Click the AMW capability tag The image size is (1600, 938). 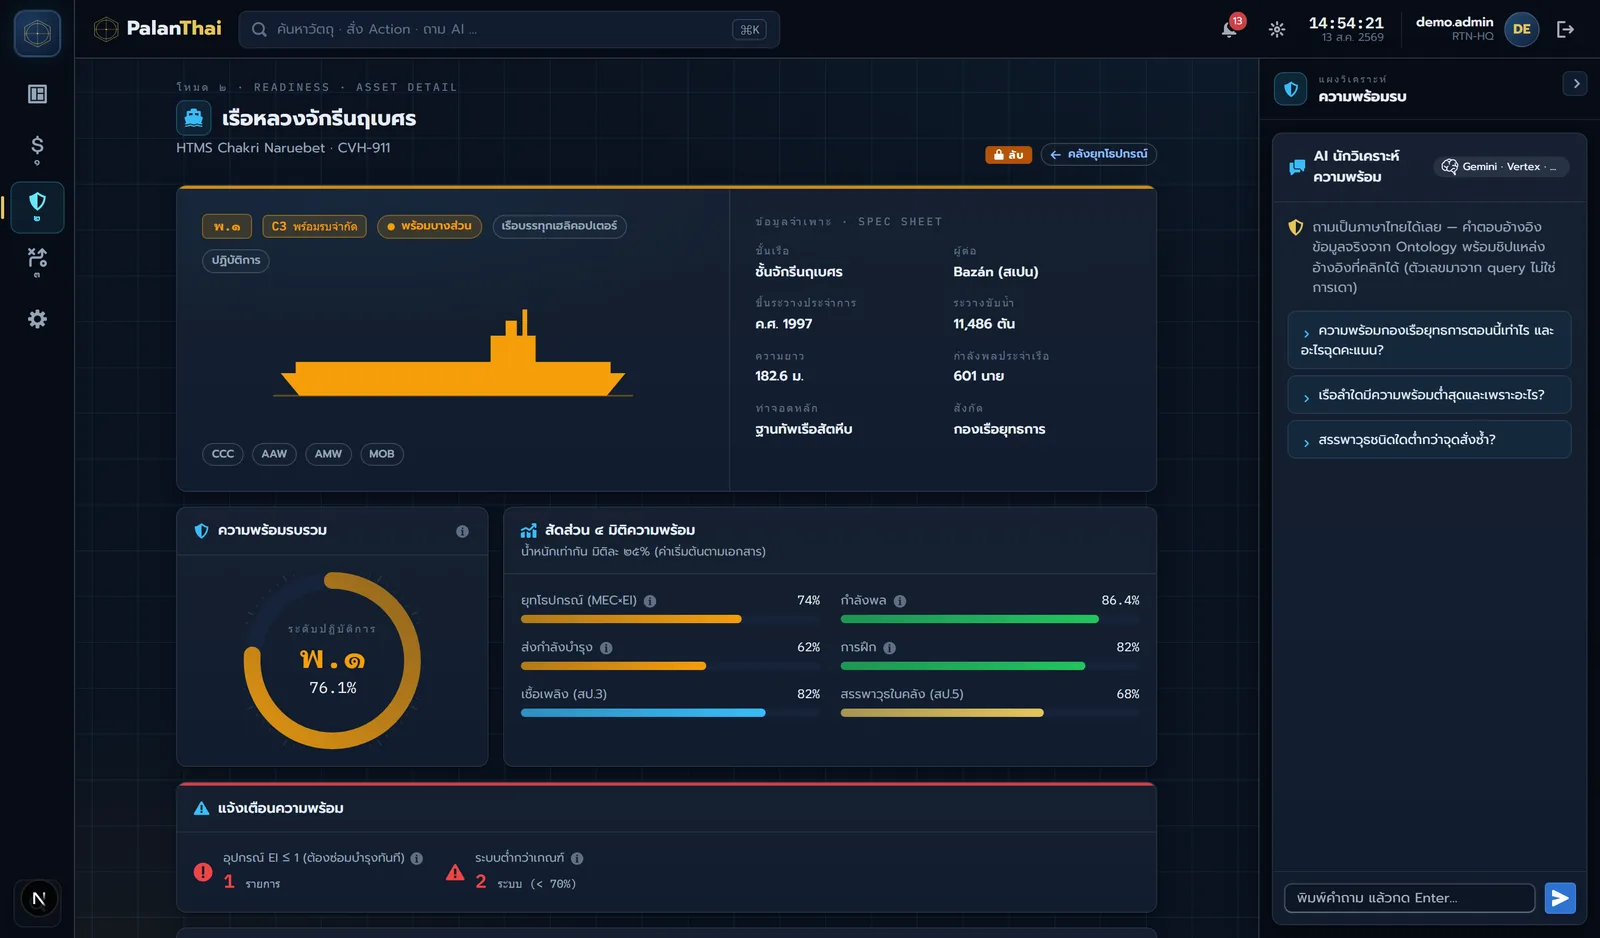328,454
